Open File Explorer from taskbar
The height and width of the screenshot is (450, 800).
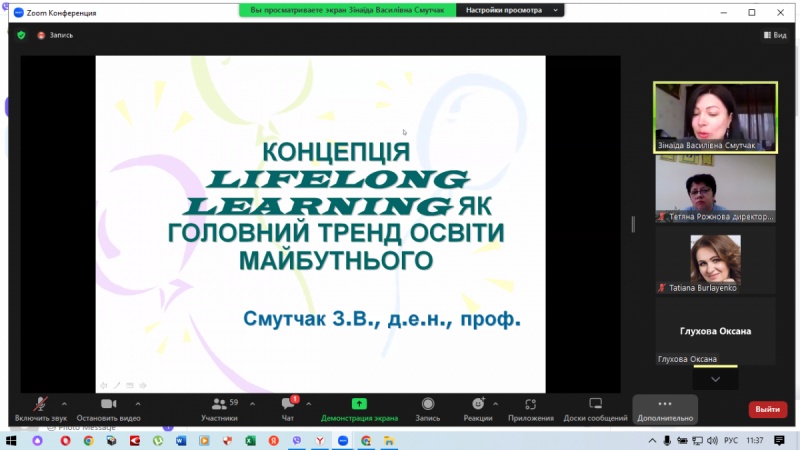(x=389, y=440)
